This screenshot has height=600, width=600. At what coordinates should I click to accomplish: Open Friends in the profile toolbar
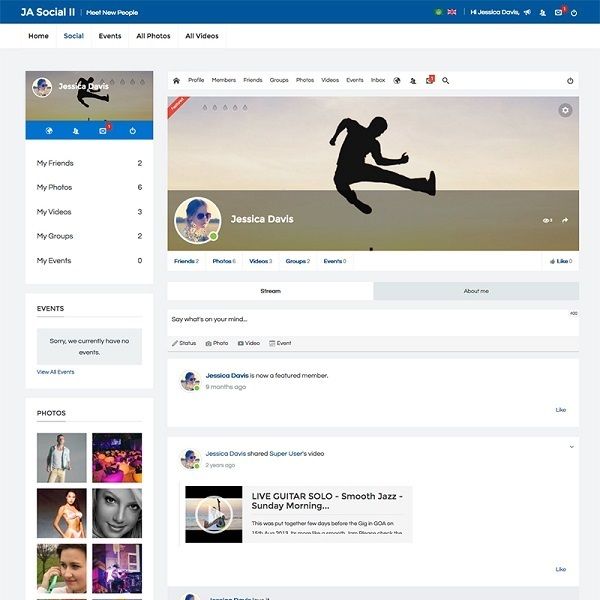click(x=253, y=80)
